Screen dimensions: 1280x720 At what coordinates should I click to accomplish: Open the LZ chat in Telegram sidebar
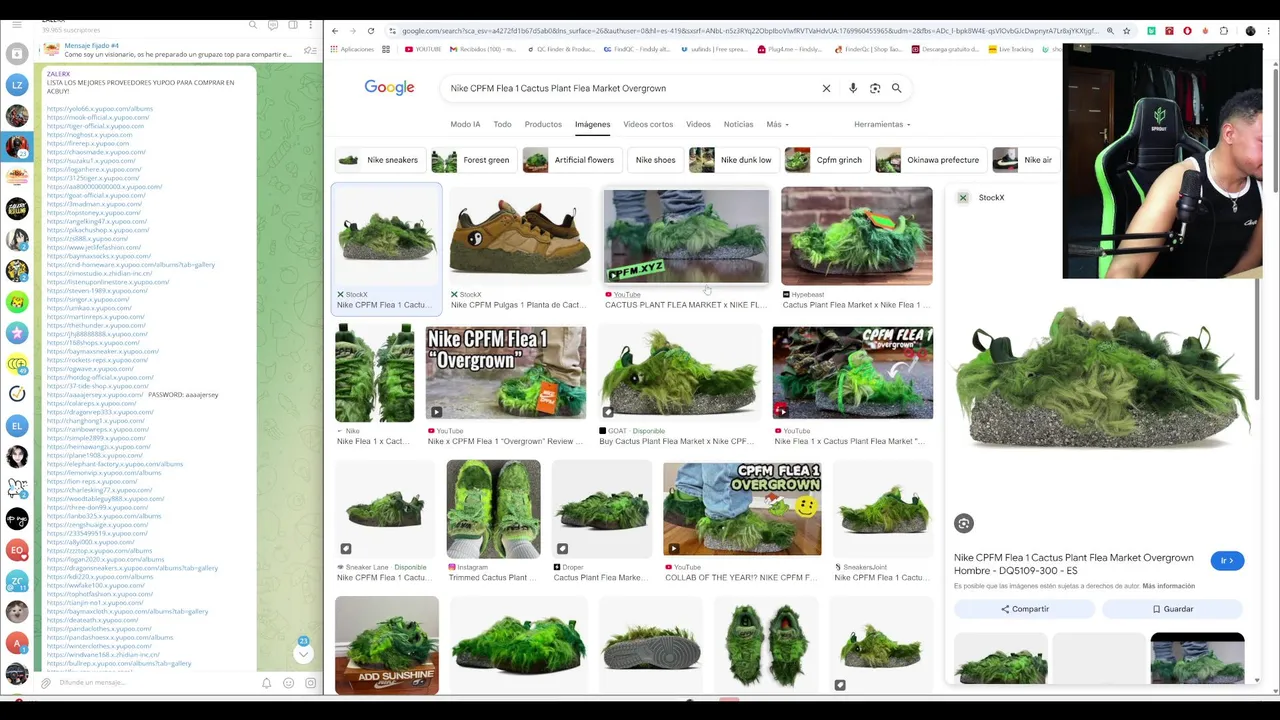tap(17, 85)
